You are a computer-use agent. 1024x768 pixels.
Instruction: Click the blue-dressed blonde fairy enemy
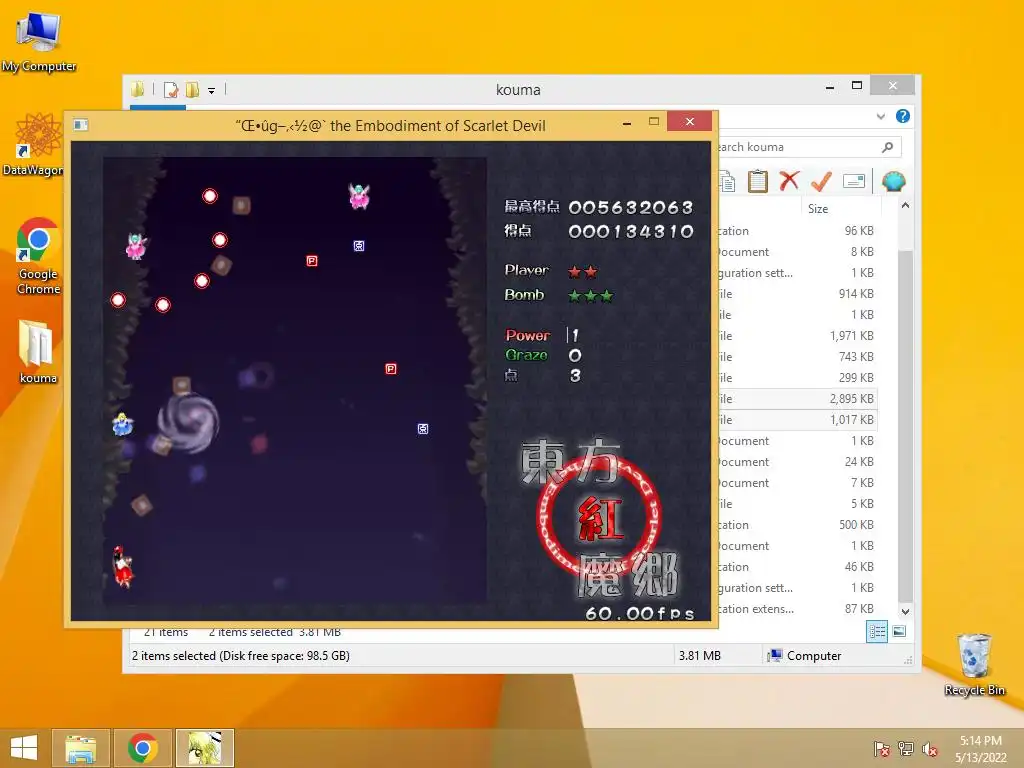122,424
